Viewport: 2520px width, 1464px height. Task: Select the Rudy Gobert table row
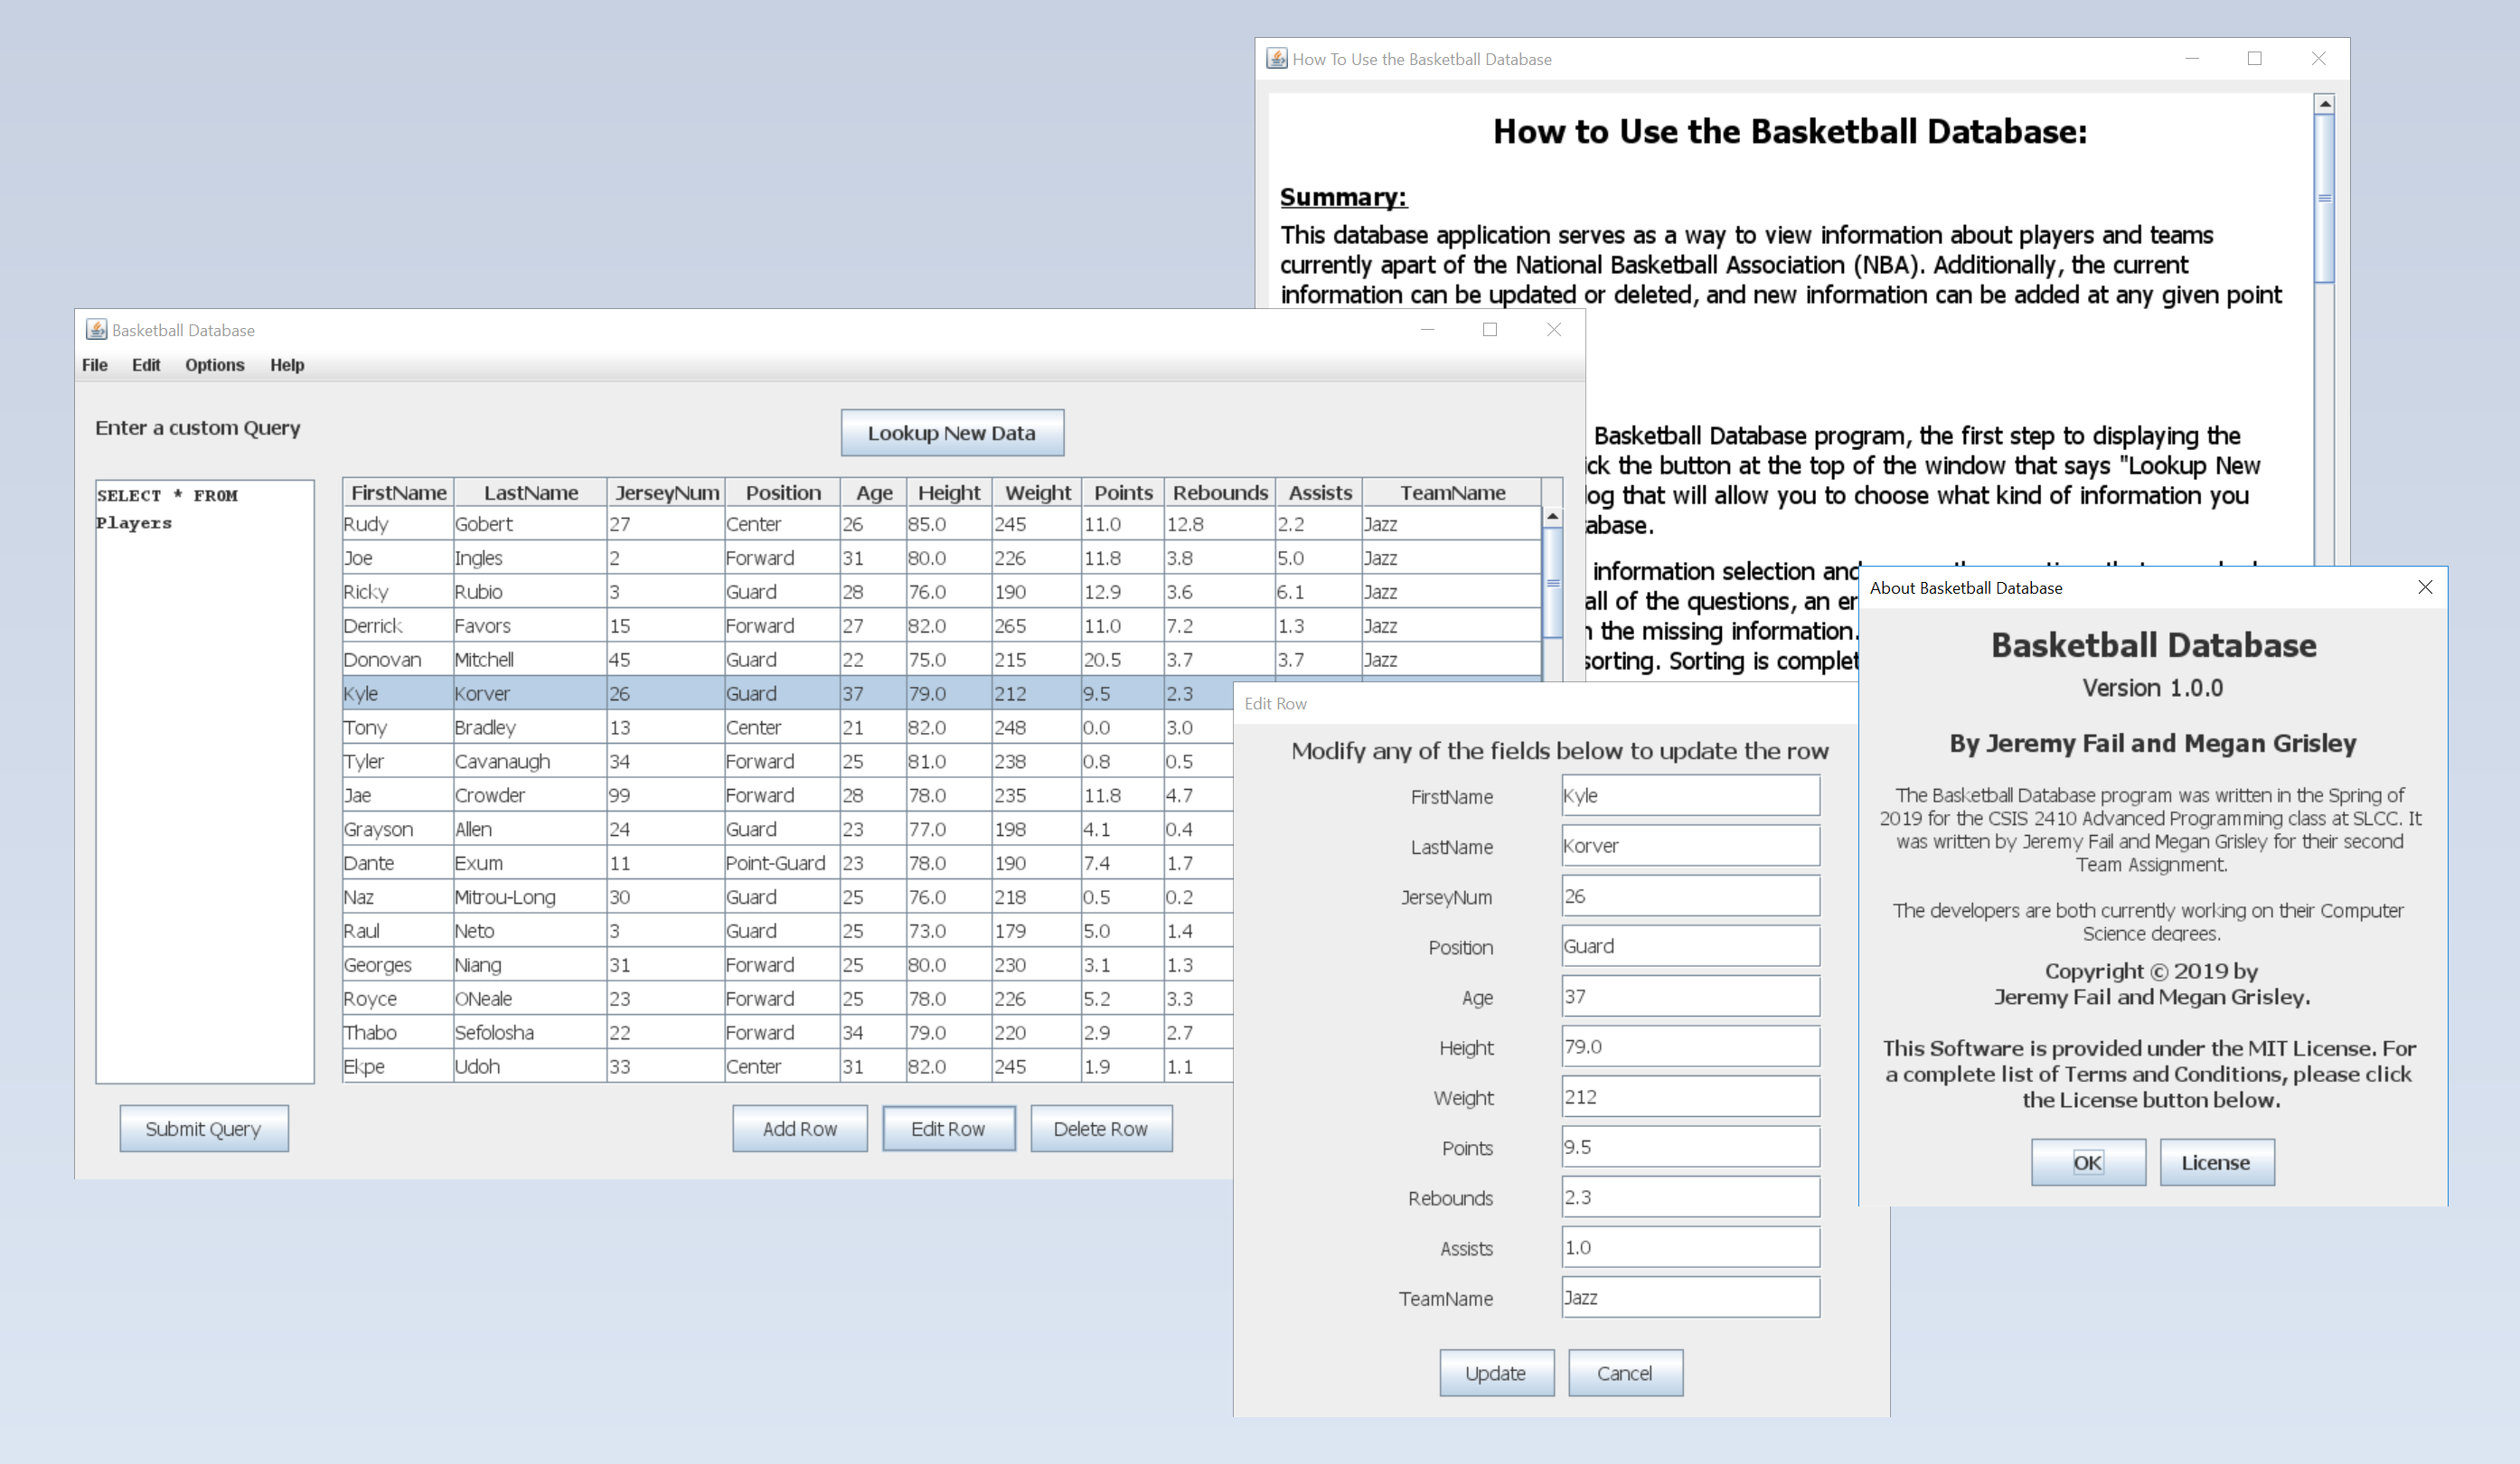pos(941,524)
